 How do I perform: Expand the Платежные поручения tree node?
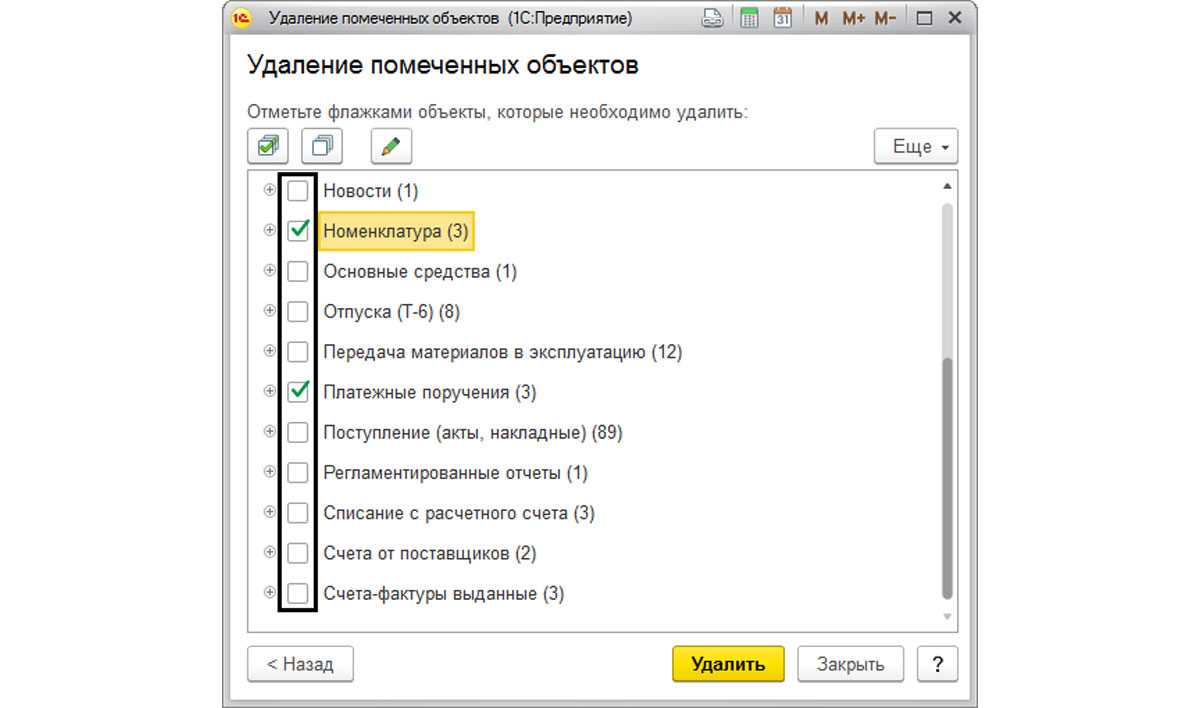(269, 392)
